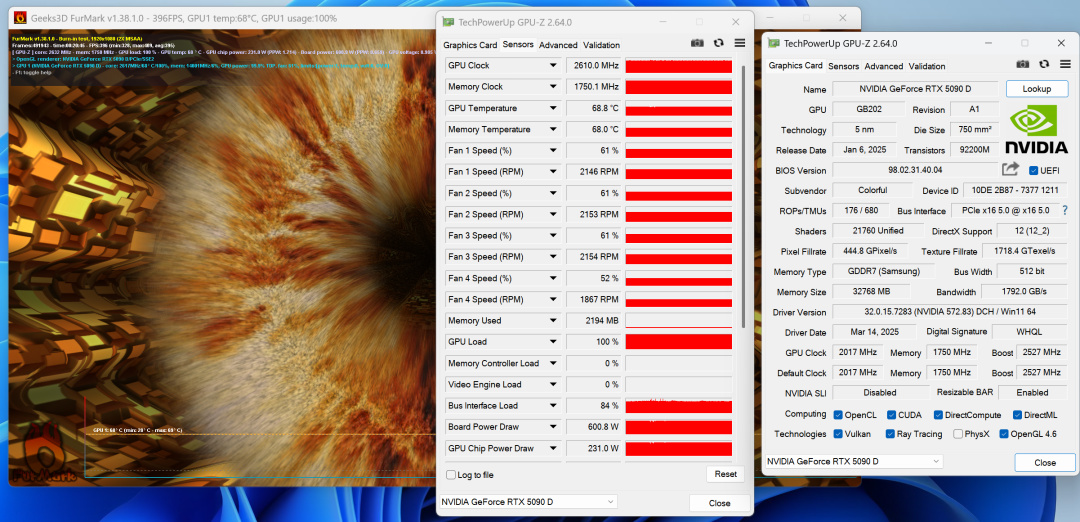This screenshot has height=522, width=1080.
Task: Open Advanced tab in left GPU-Z window
Action: point(558,45)
